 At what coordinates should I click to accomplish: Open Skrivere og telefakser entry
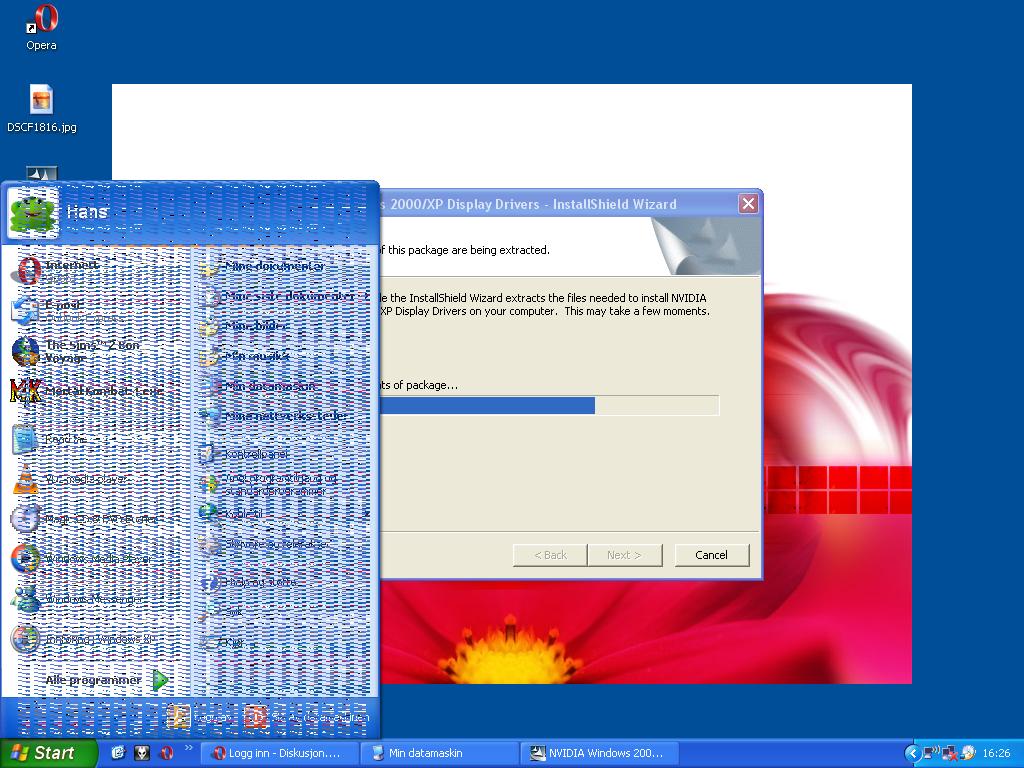pyautogui.click(x=284, y=544)
